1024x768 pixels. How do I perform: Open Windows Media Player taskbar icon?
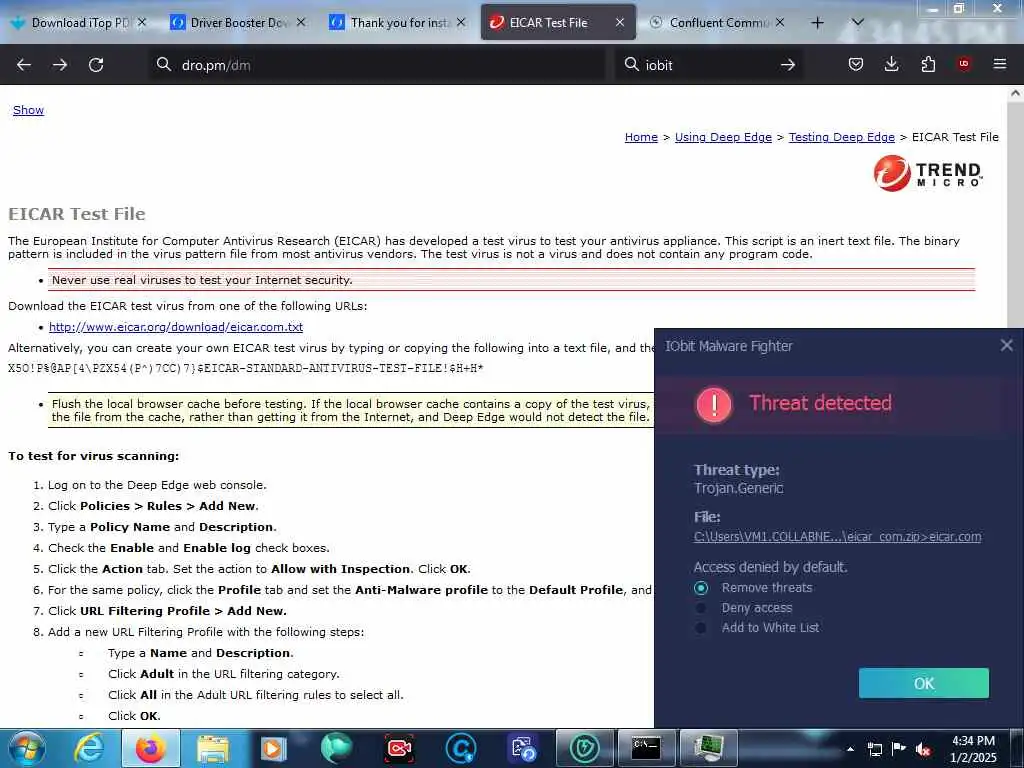[274, 748]
